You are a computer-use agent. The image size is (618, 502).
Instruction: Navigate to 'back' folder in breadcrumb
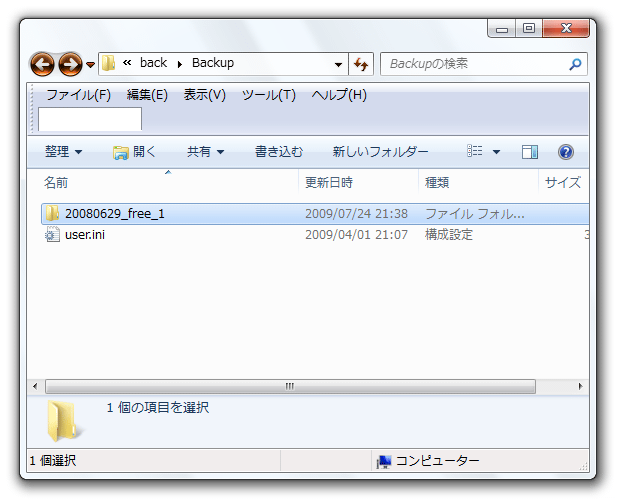click(x=153, y=63)
